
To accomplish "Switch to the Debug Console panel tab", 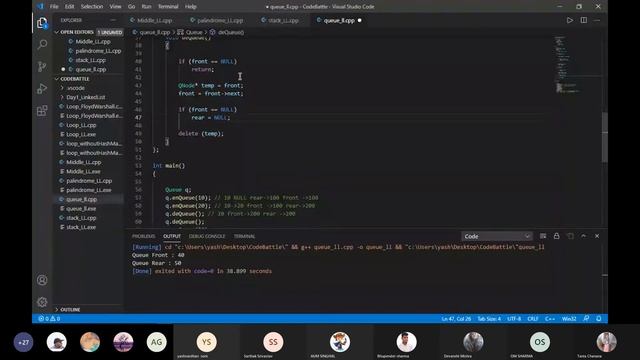I will coord(207,236).
